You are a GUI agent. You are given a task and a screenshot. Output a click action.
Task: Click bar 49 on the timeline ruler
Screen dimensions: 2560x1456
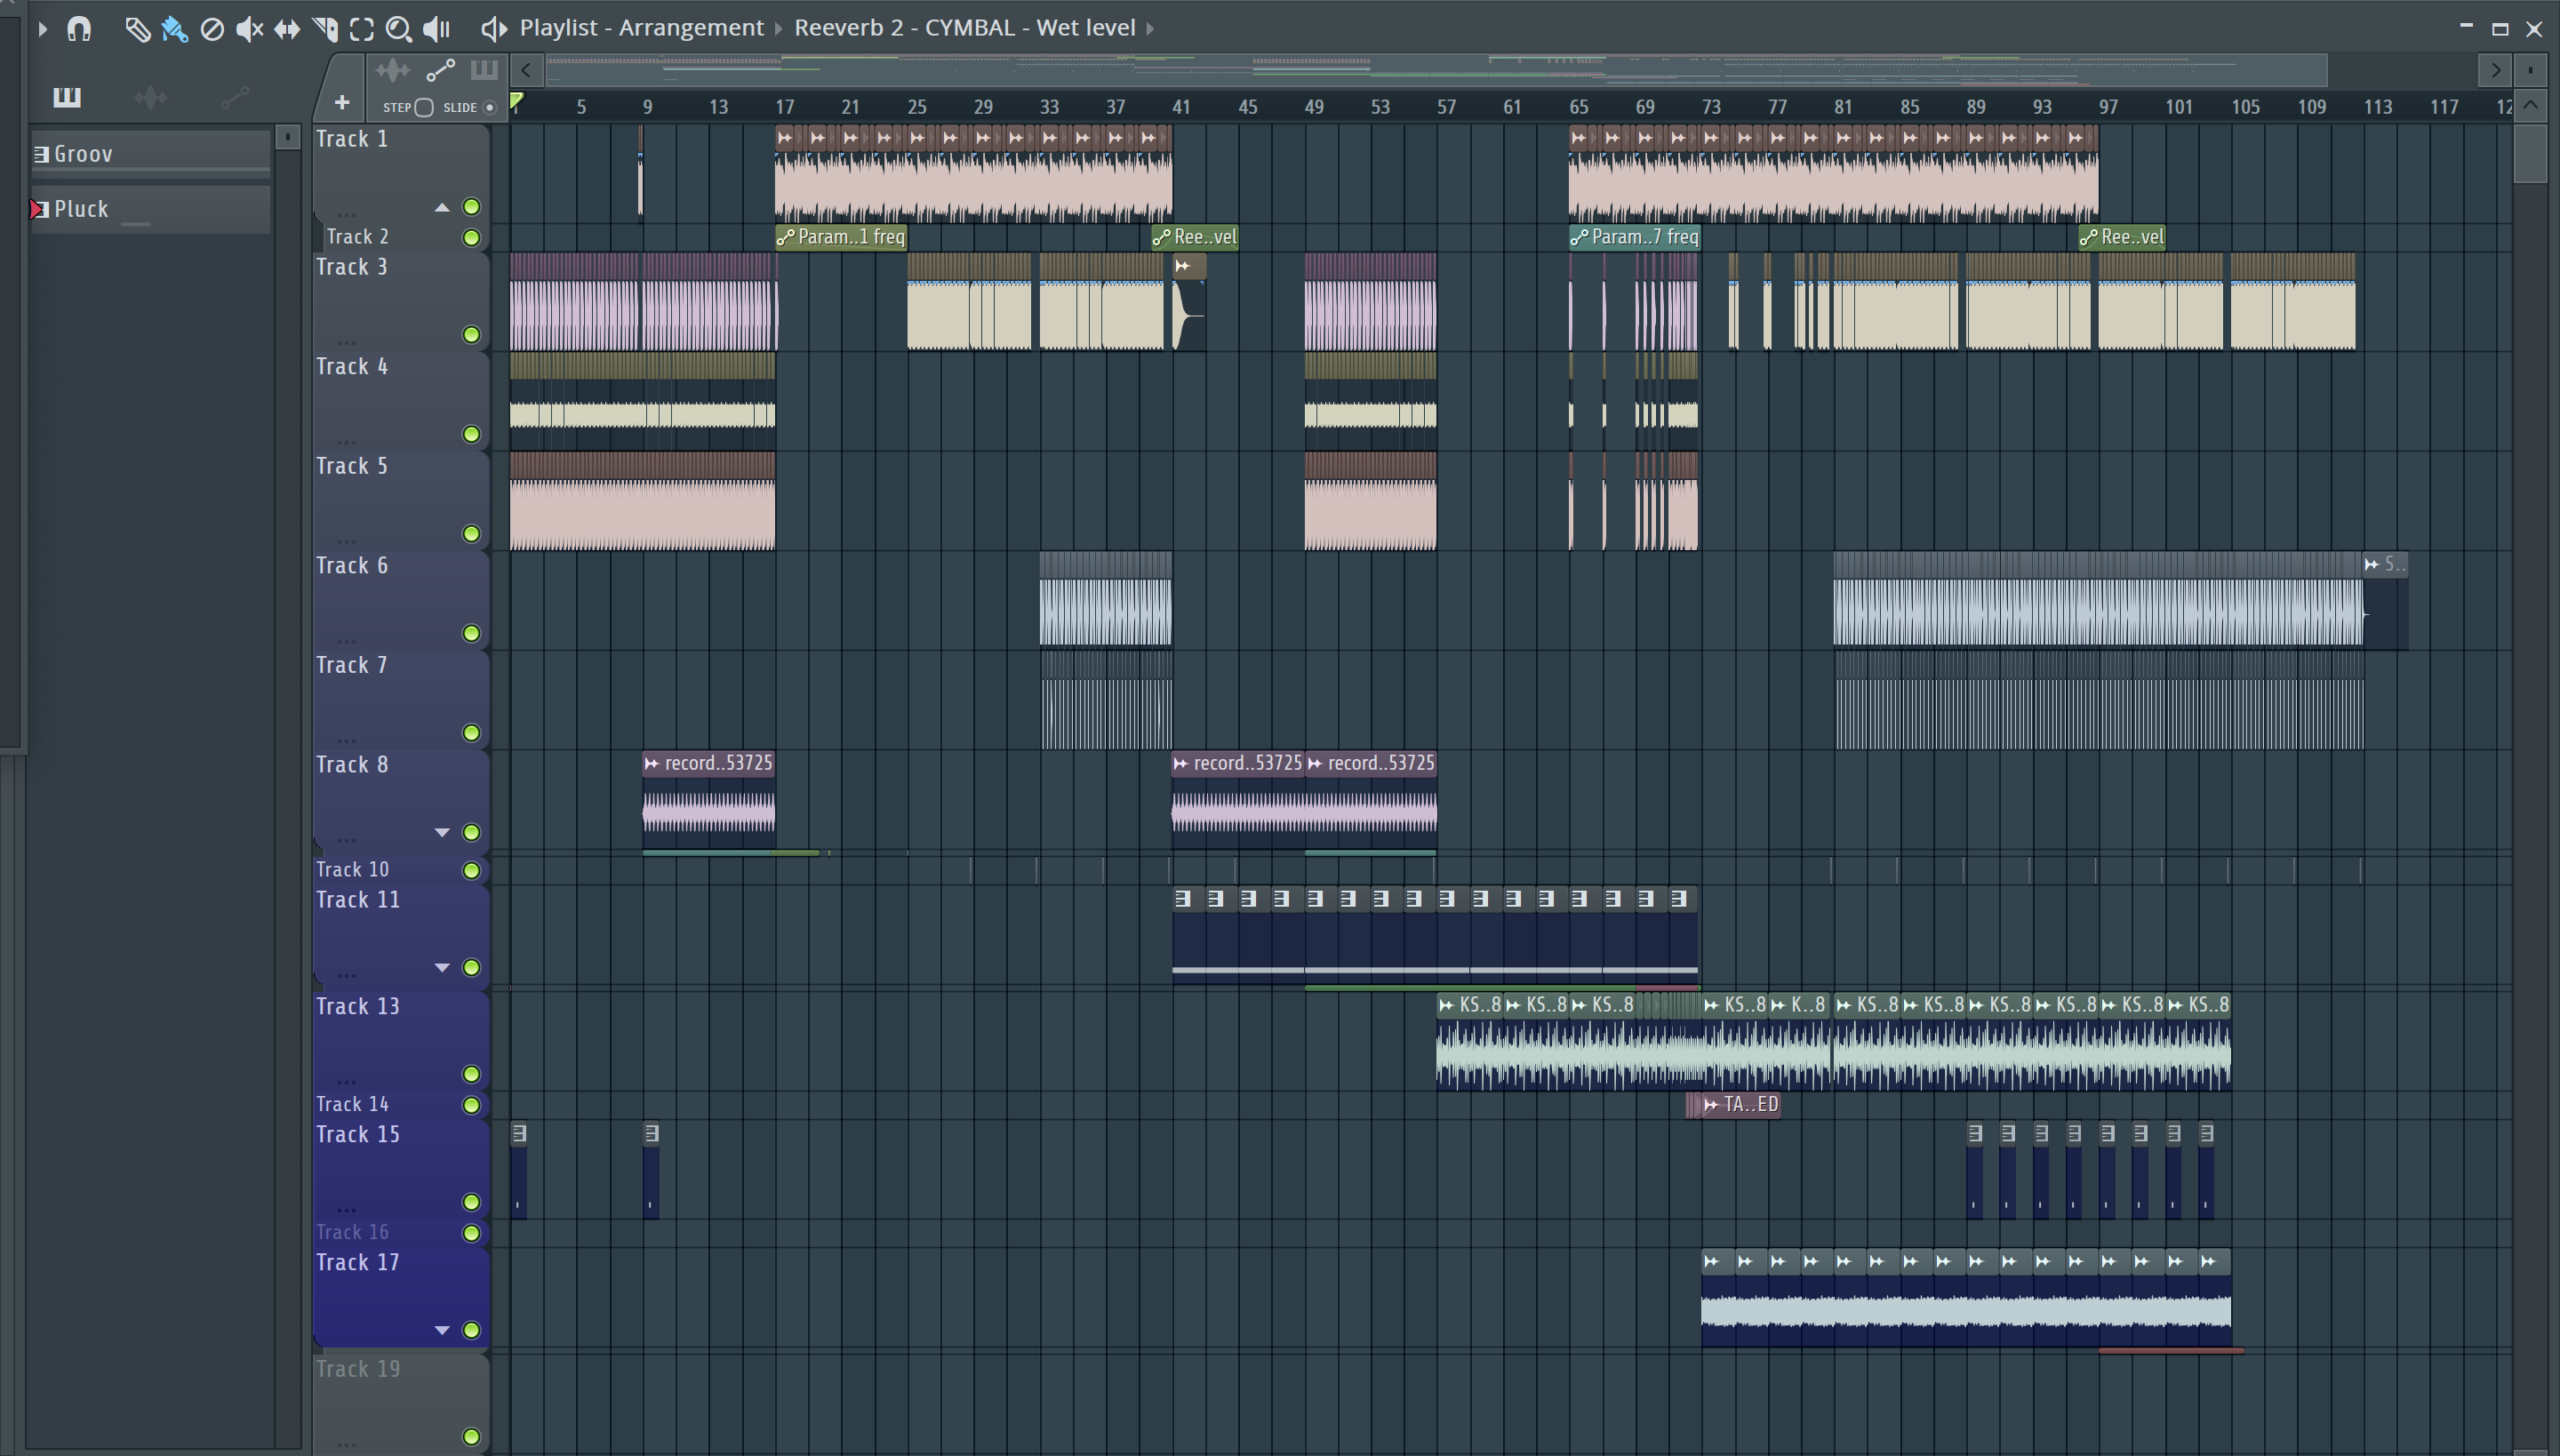click(1314, 106)
